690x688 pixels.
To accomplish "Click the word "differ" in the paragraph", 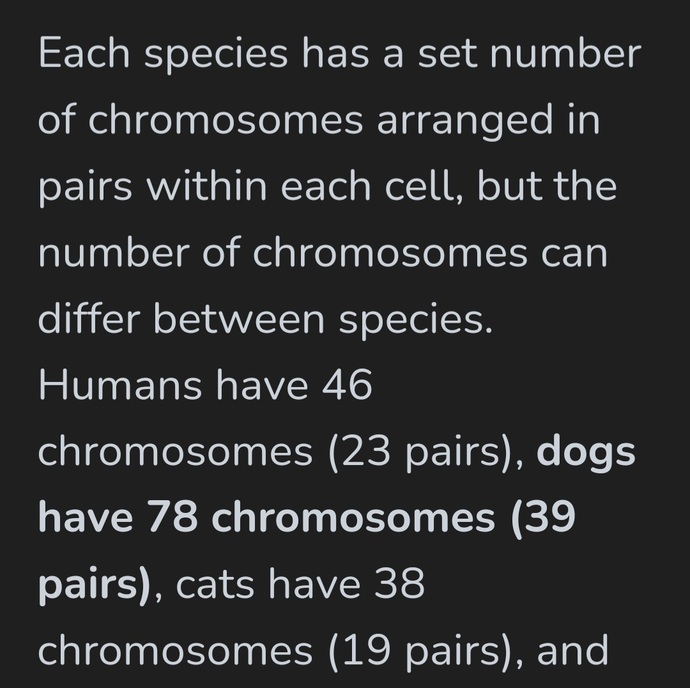I will tap(89, 318).
